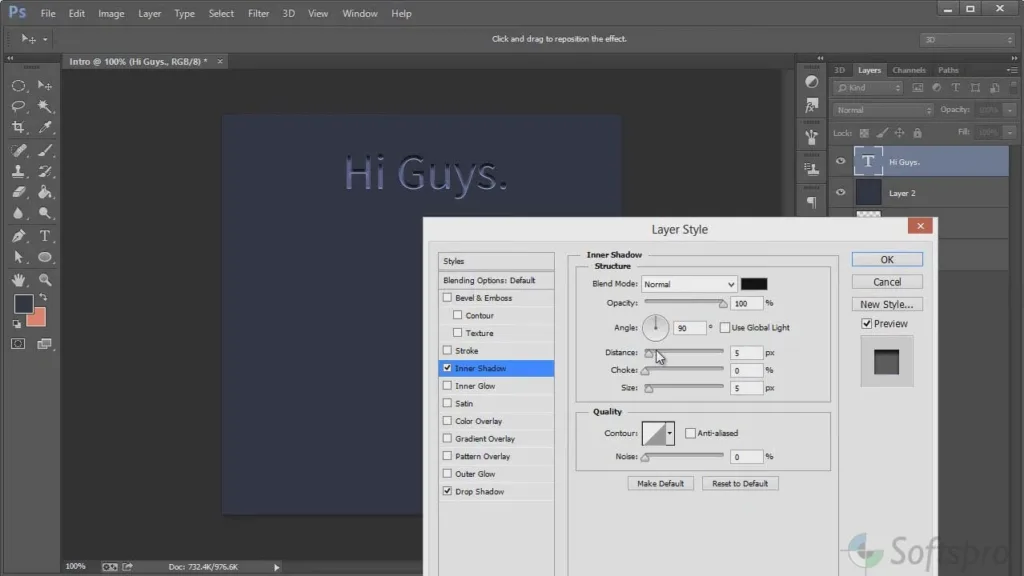Enable the Bevel & Emboss style
1024x576 pixels.
coord(447,297)
